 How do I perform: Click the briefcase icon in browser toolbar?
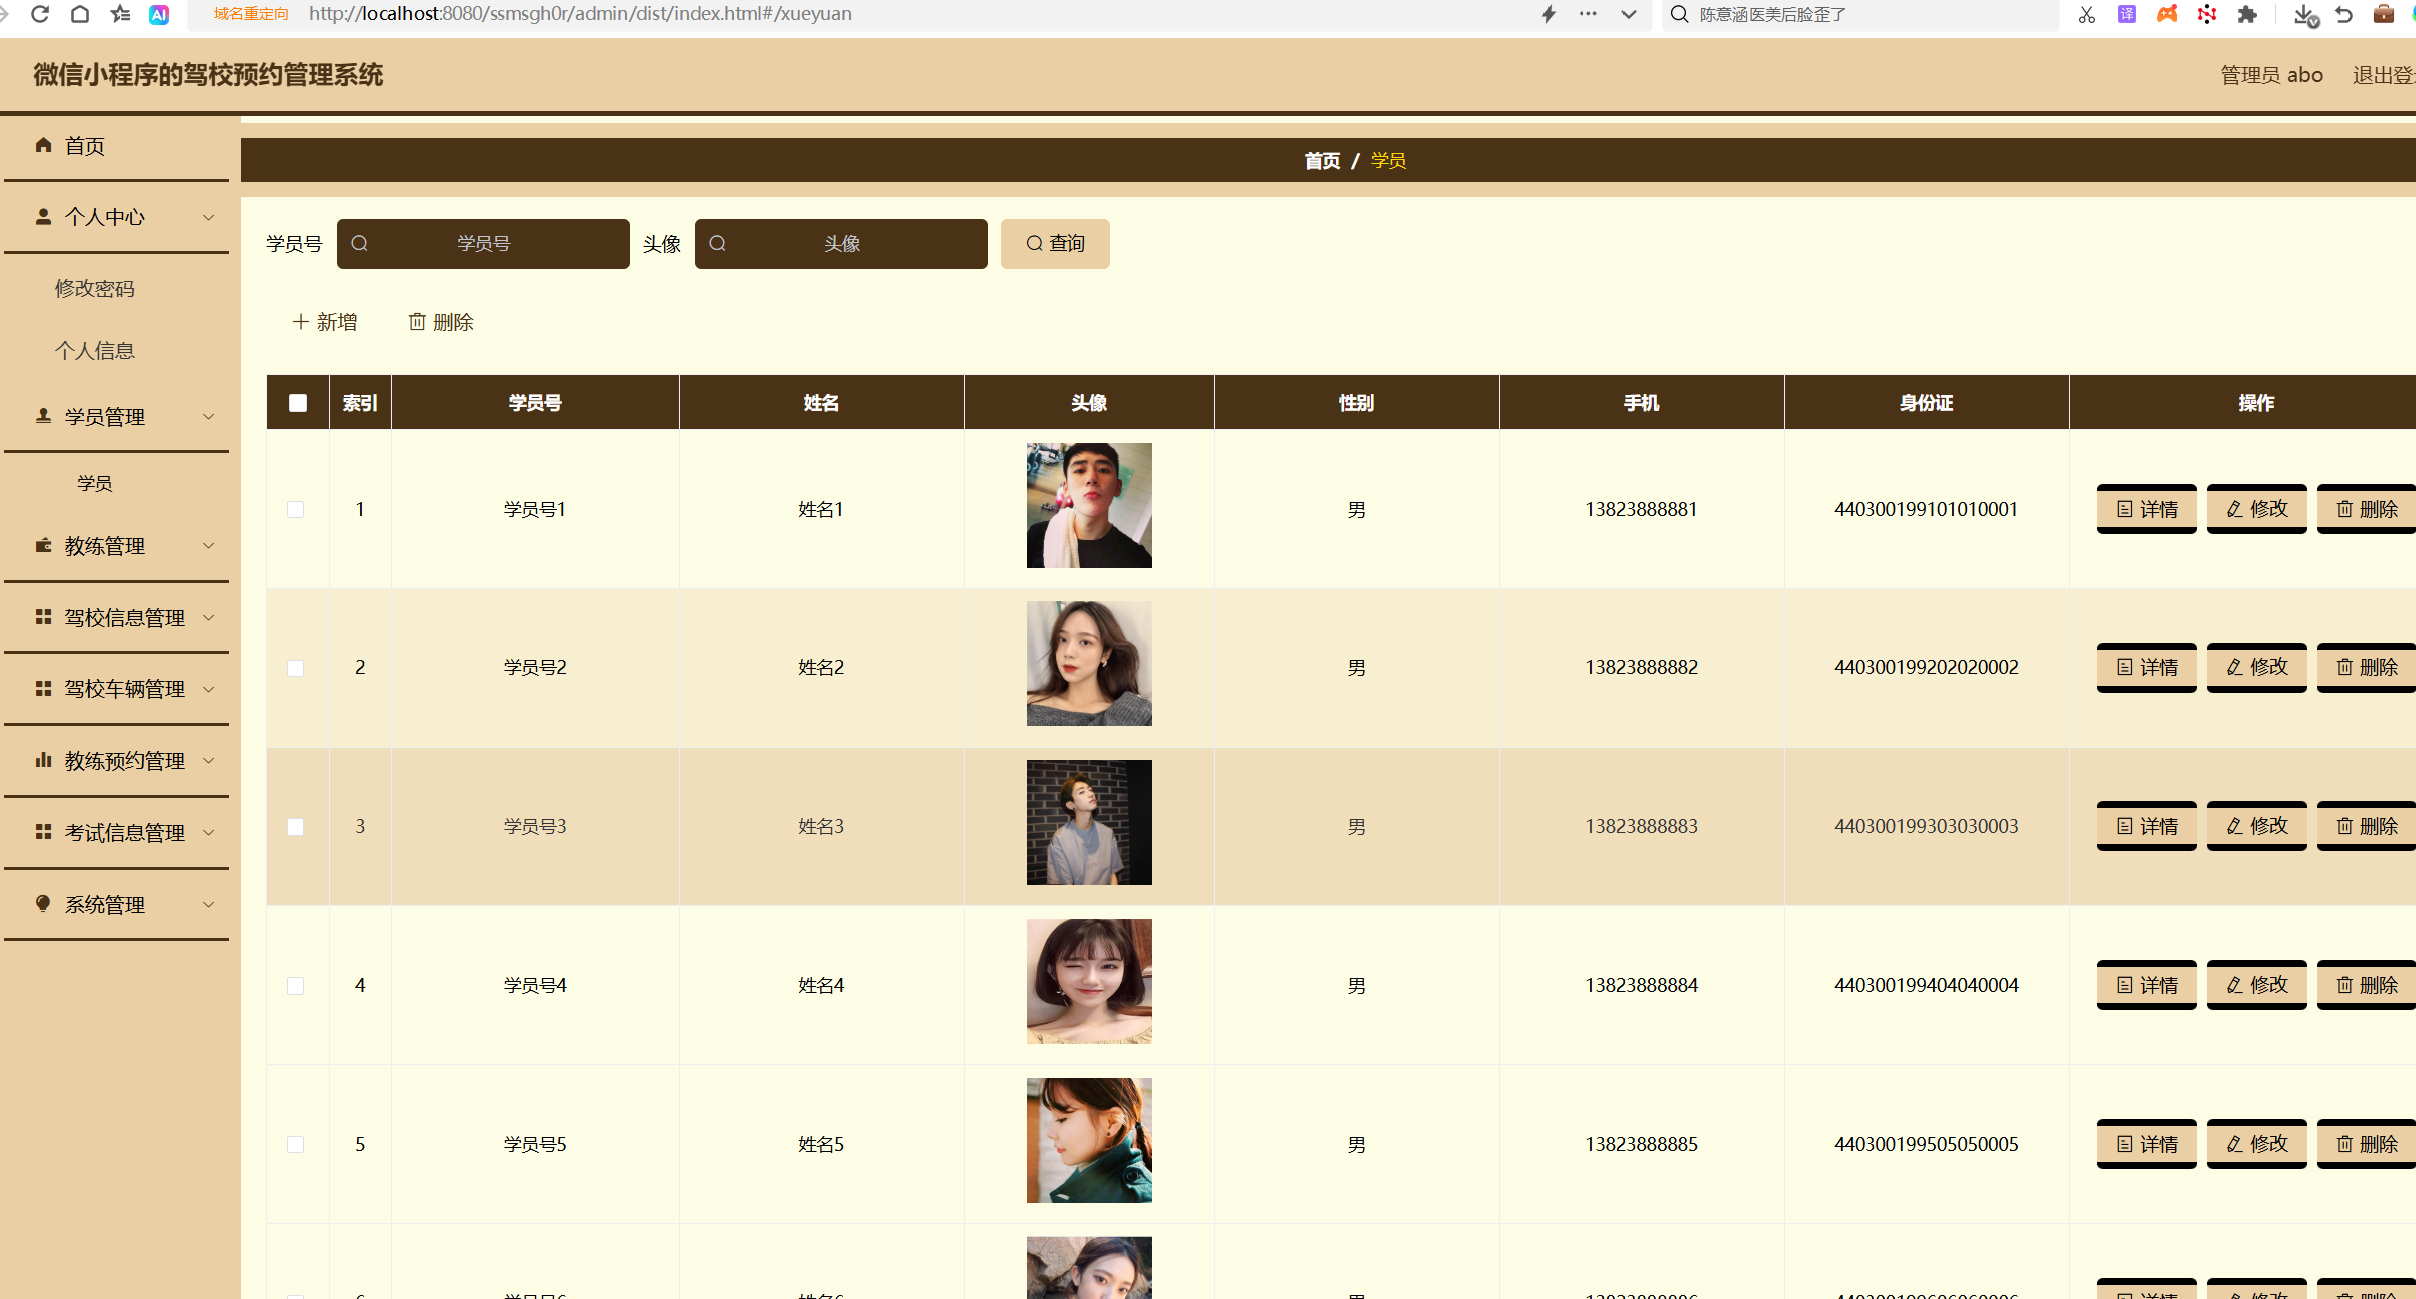click(2384, 14)
